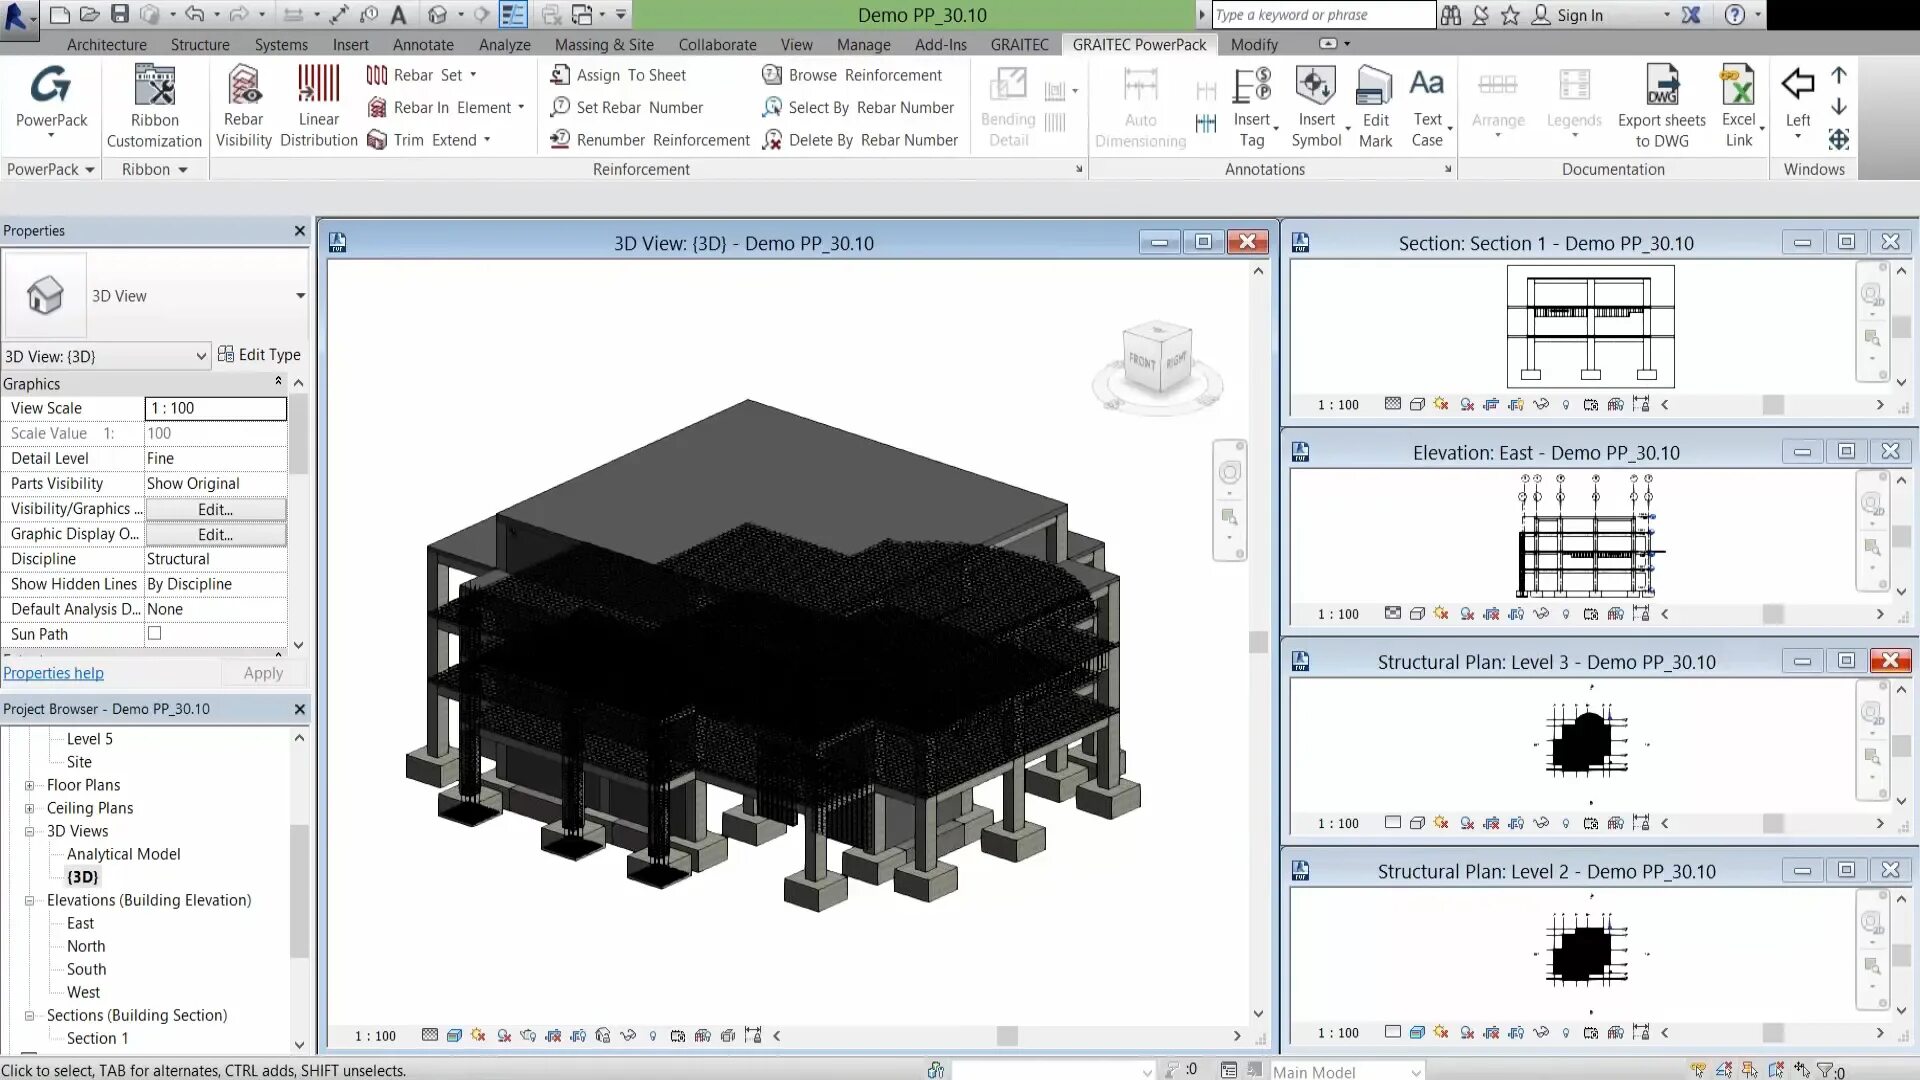Screen dimensions: 1920x1080
Task: Expand the Ceiling Plans tree node
Action: 30,808
